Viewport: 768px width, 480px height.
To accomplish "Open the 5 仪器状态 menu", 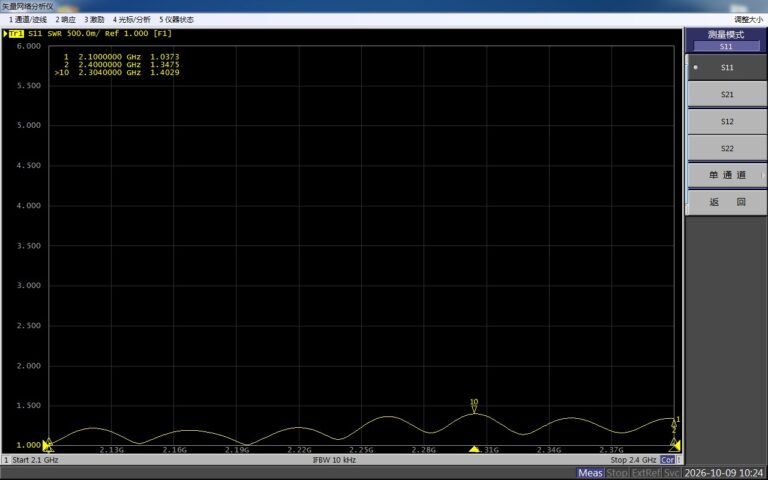I will (176, 20).
